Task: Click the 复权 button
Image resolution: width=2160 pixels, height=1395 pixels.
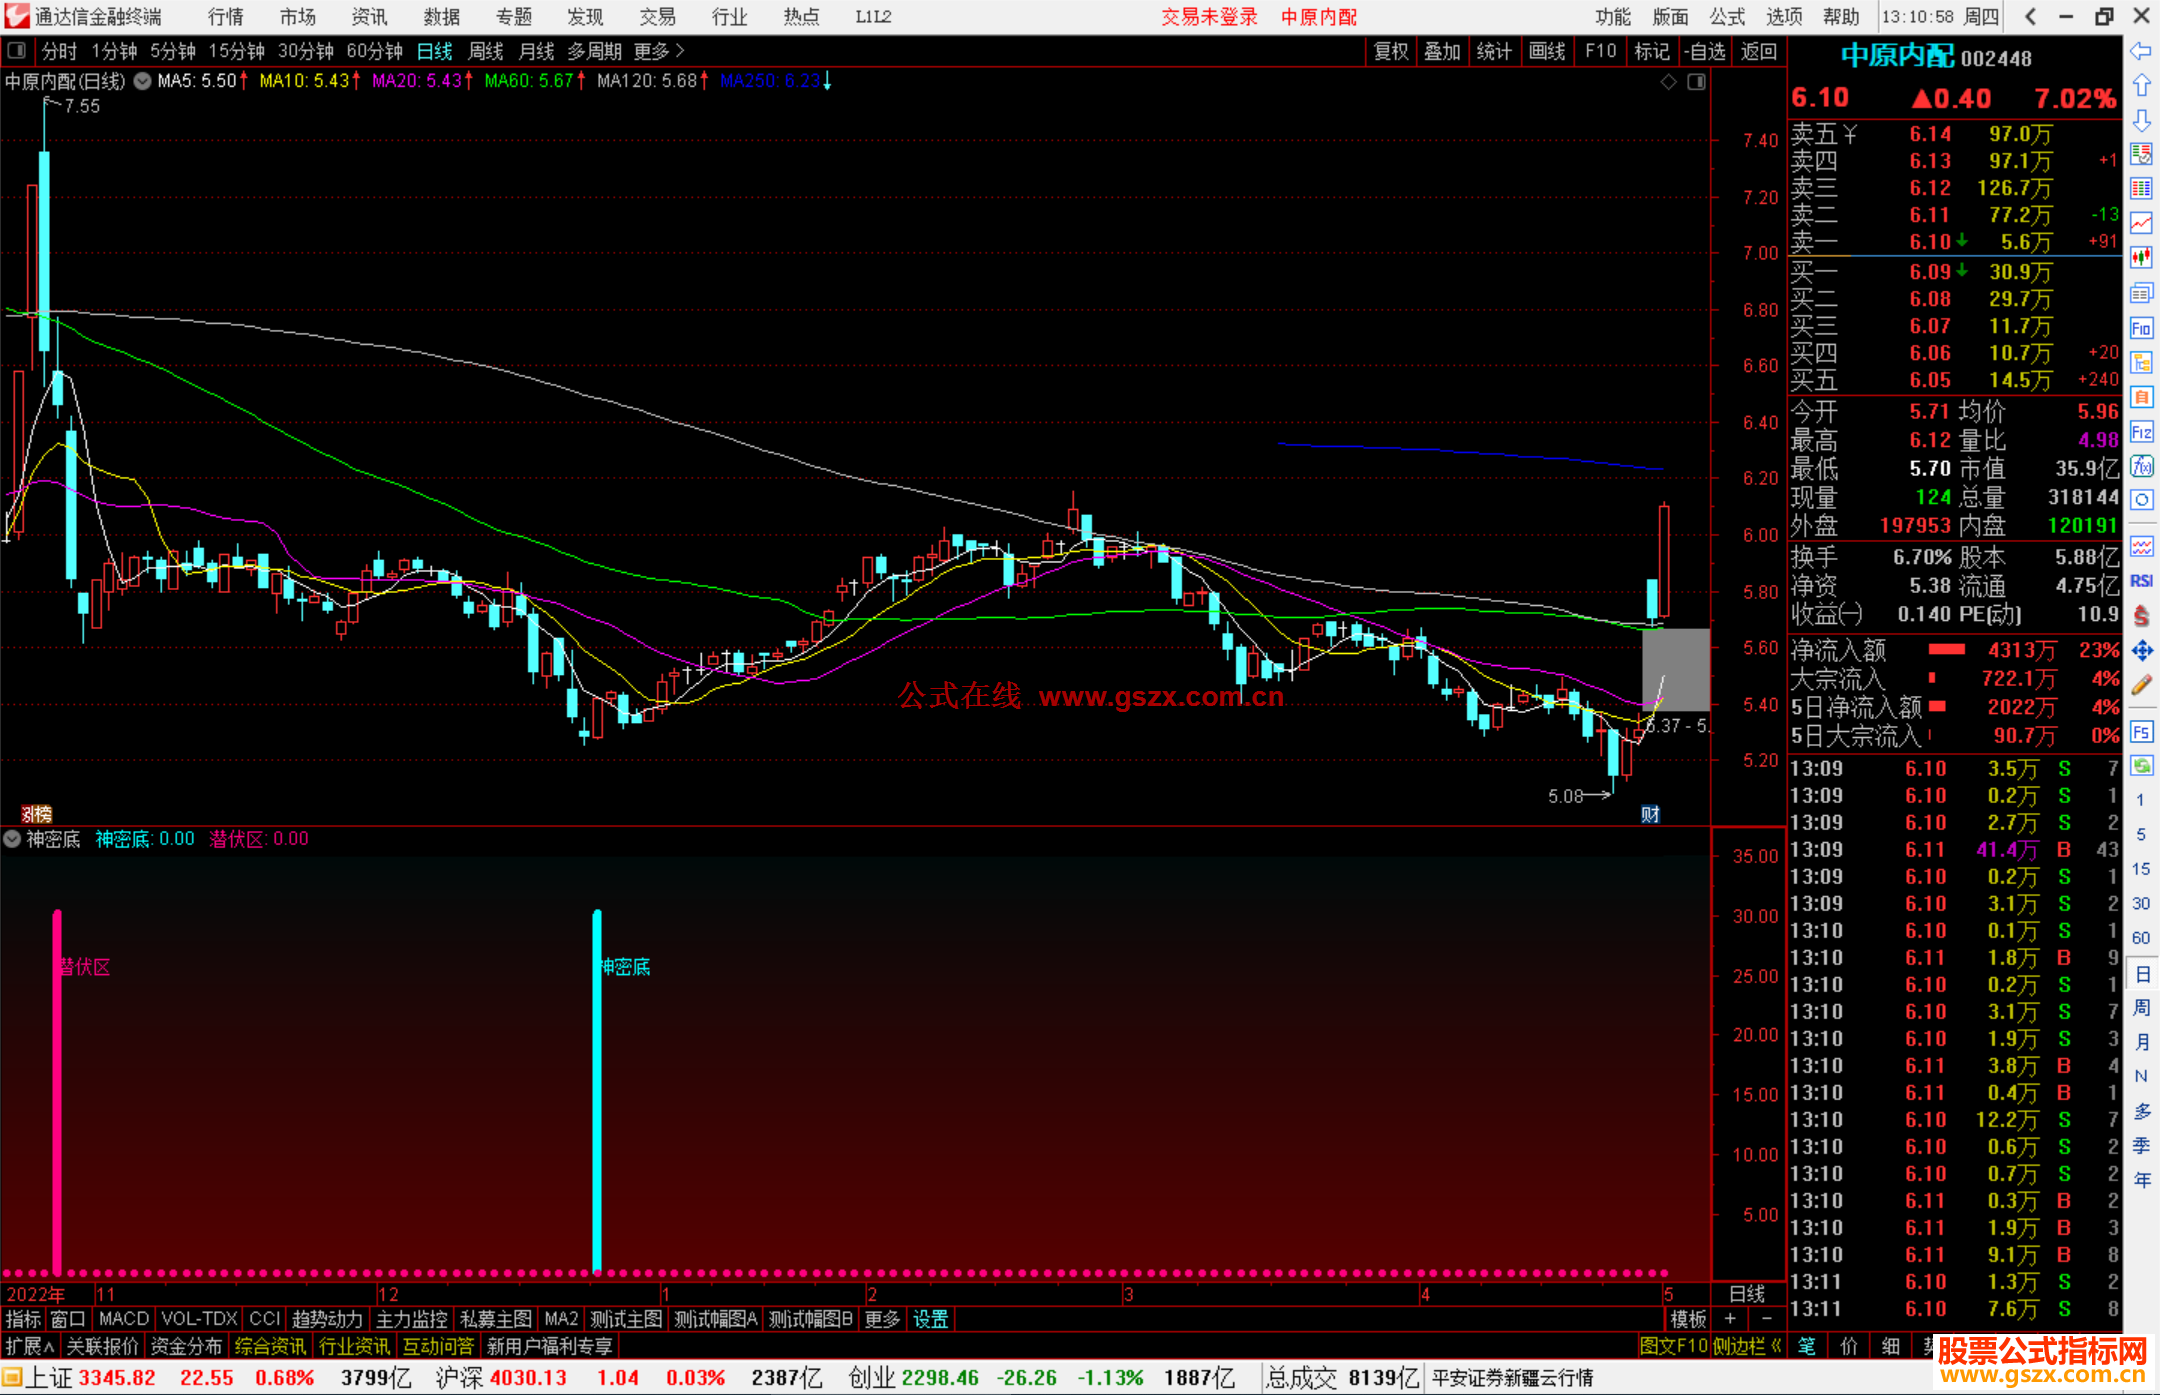Action: 1390,51
